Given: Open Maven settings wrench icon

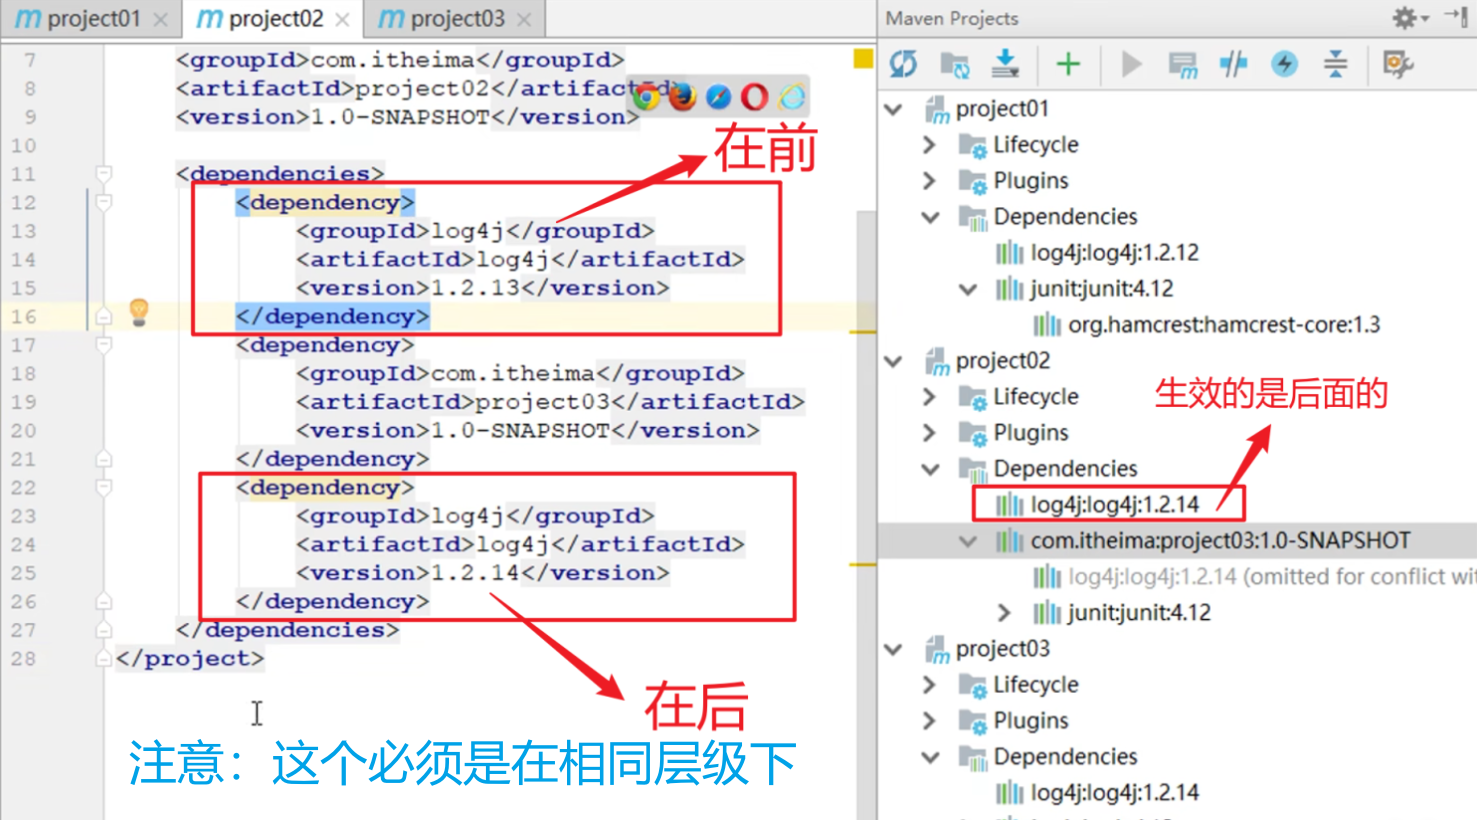Looking at the screenshot, I should tap(1398, 65).
